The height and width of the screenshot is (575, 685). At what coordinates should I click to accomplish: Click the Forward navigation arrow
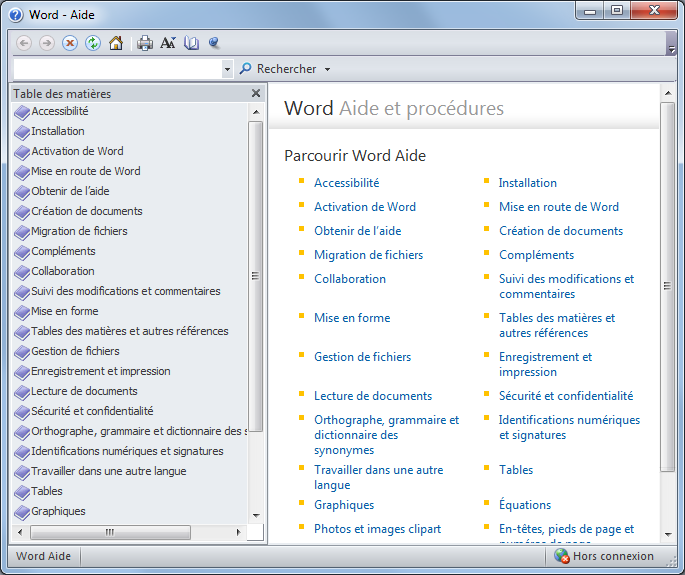[x=47, y=43]
